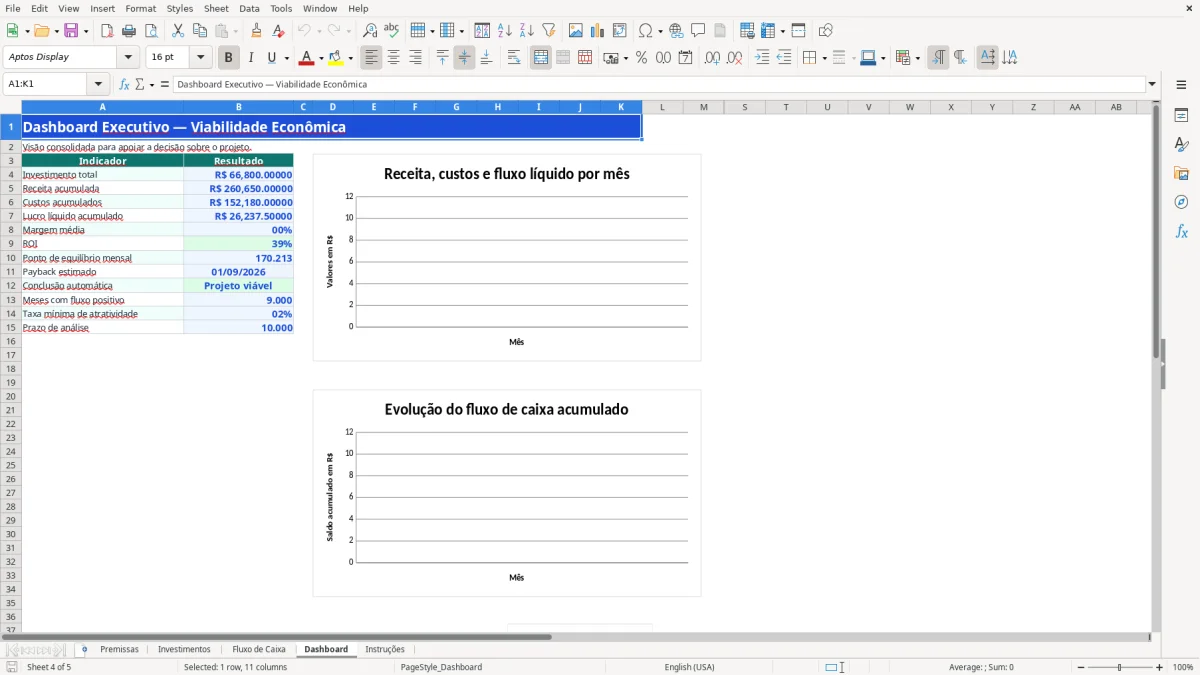Toggle Center Horizontally alignment
The image size is (1200, 675).
(x=394, y=58)
